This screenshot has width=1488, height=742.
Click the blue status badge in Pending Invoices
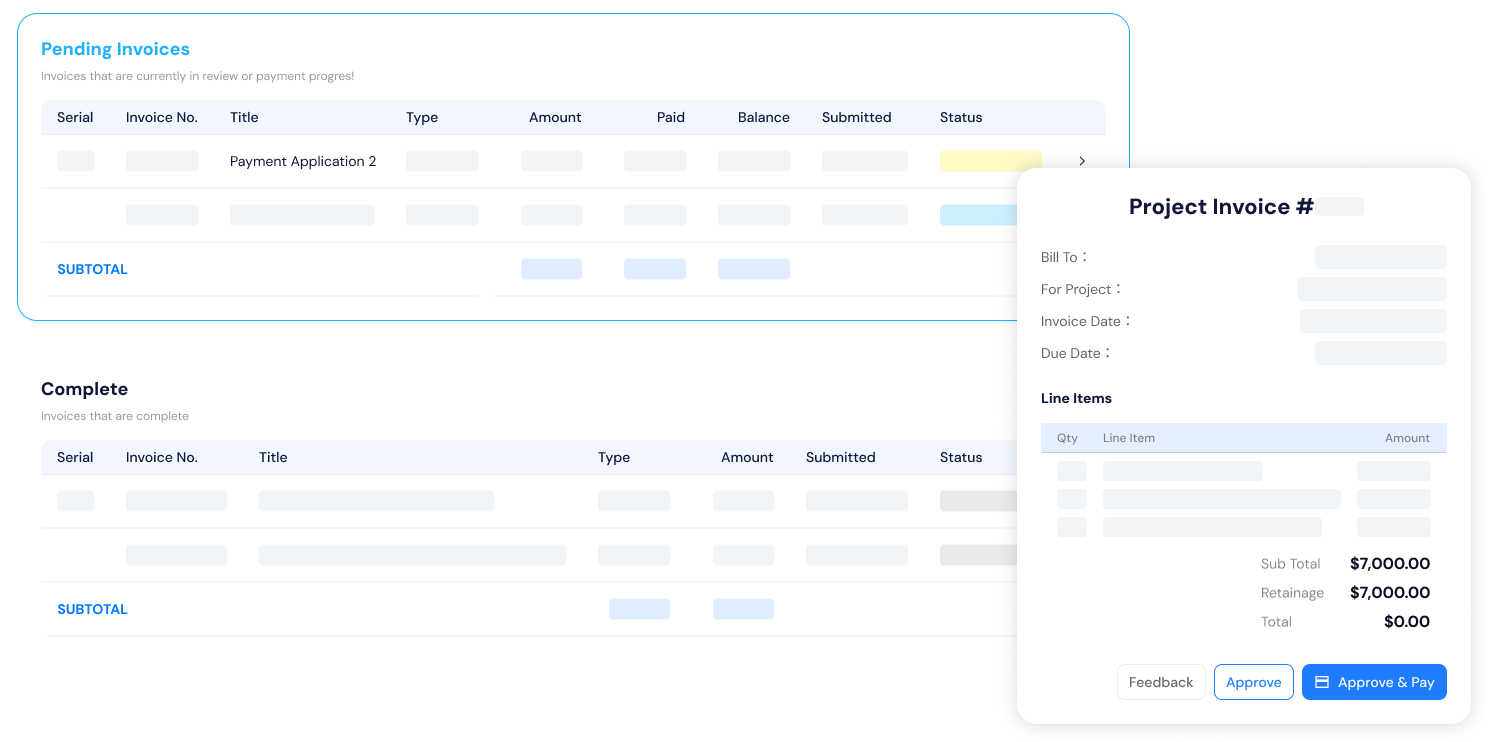coord(978,215)
